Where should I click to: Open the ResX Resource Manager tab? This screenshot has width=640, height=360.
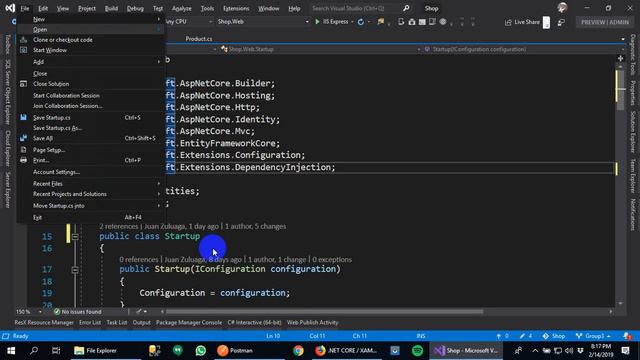click(x=44, y=322)
